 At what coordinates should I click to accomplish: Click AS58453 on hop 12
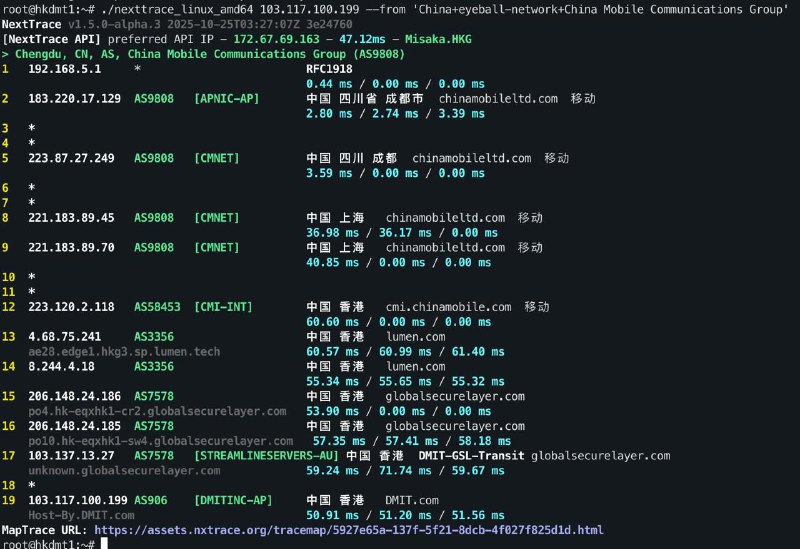[157, 307]
